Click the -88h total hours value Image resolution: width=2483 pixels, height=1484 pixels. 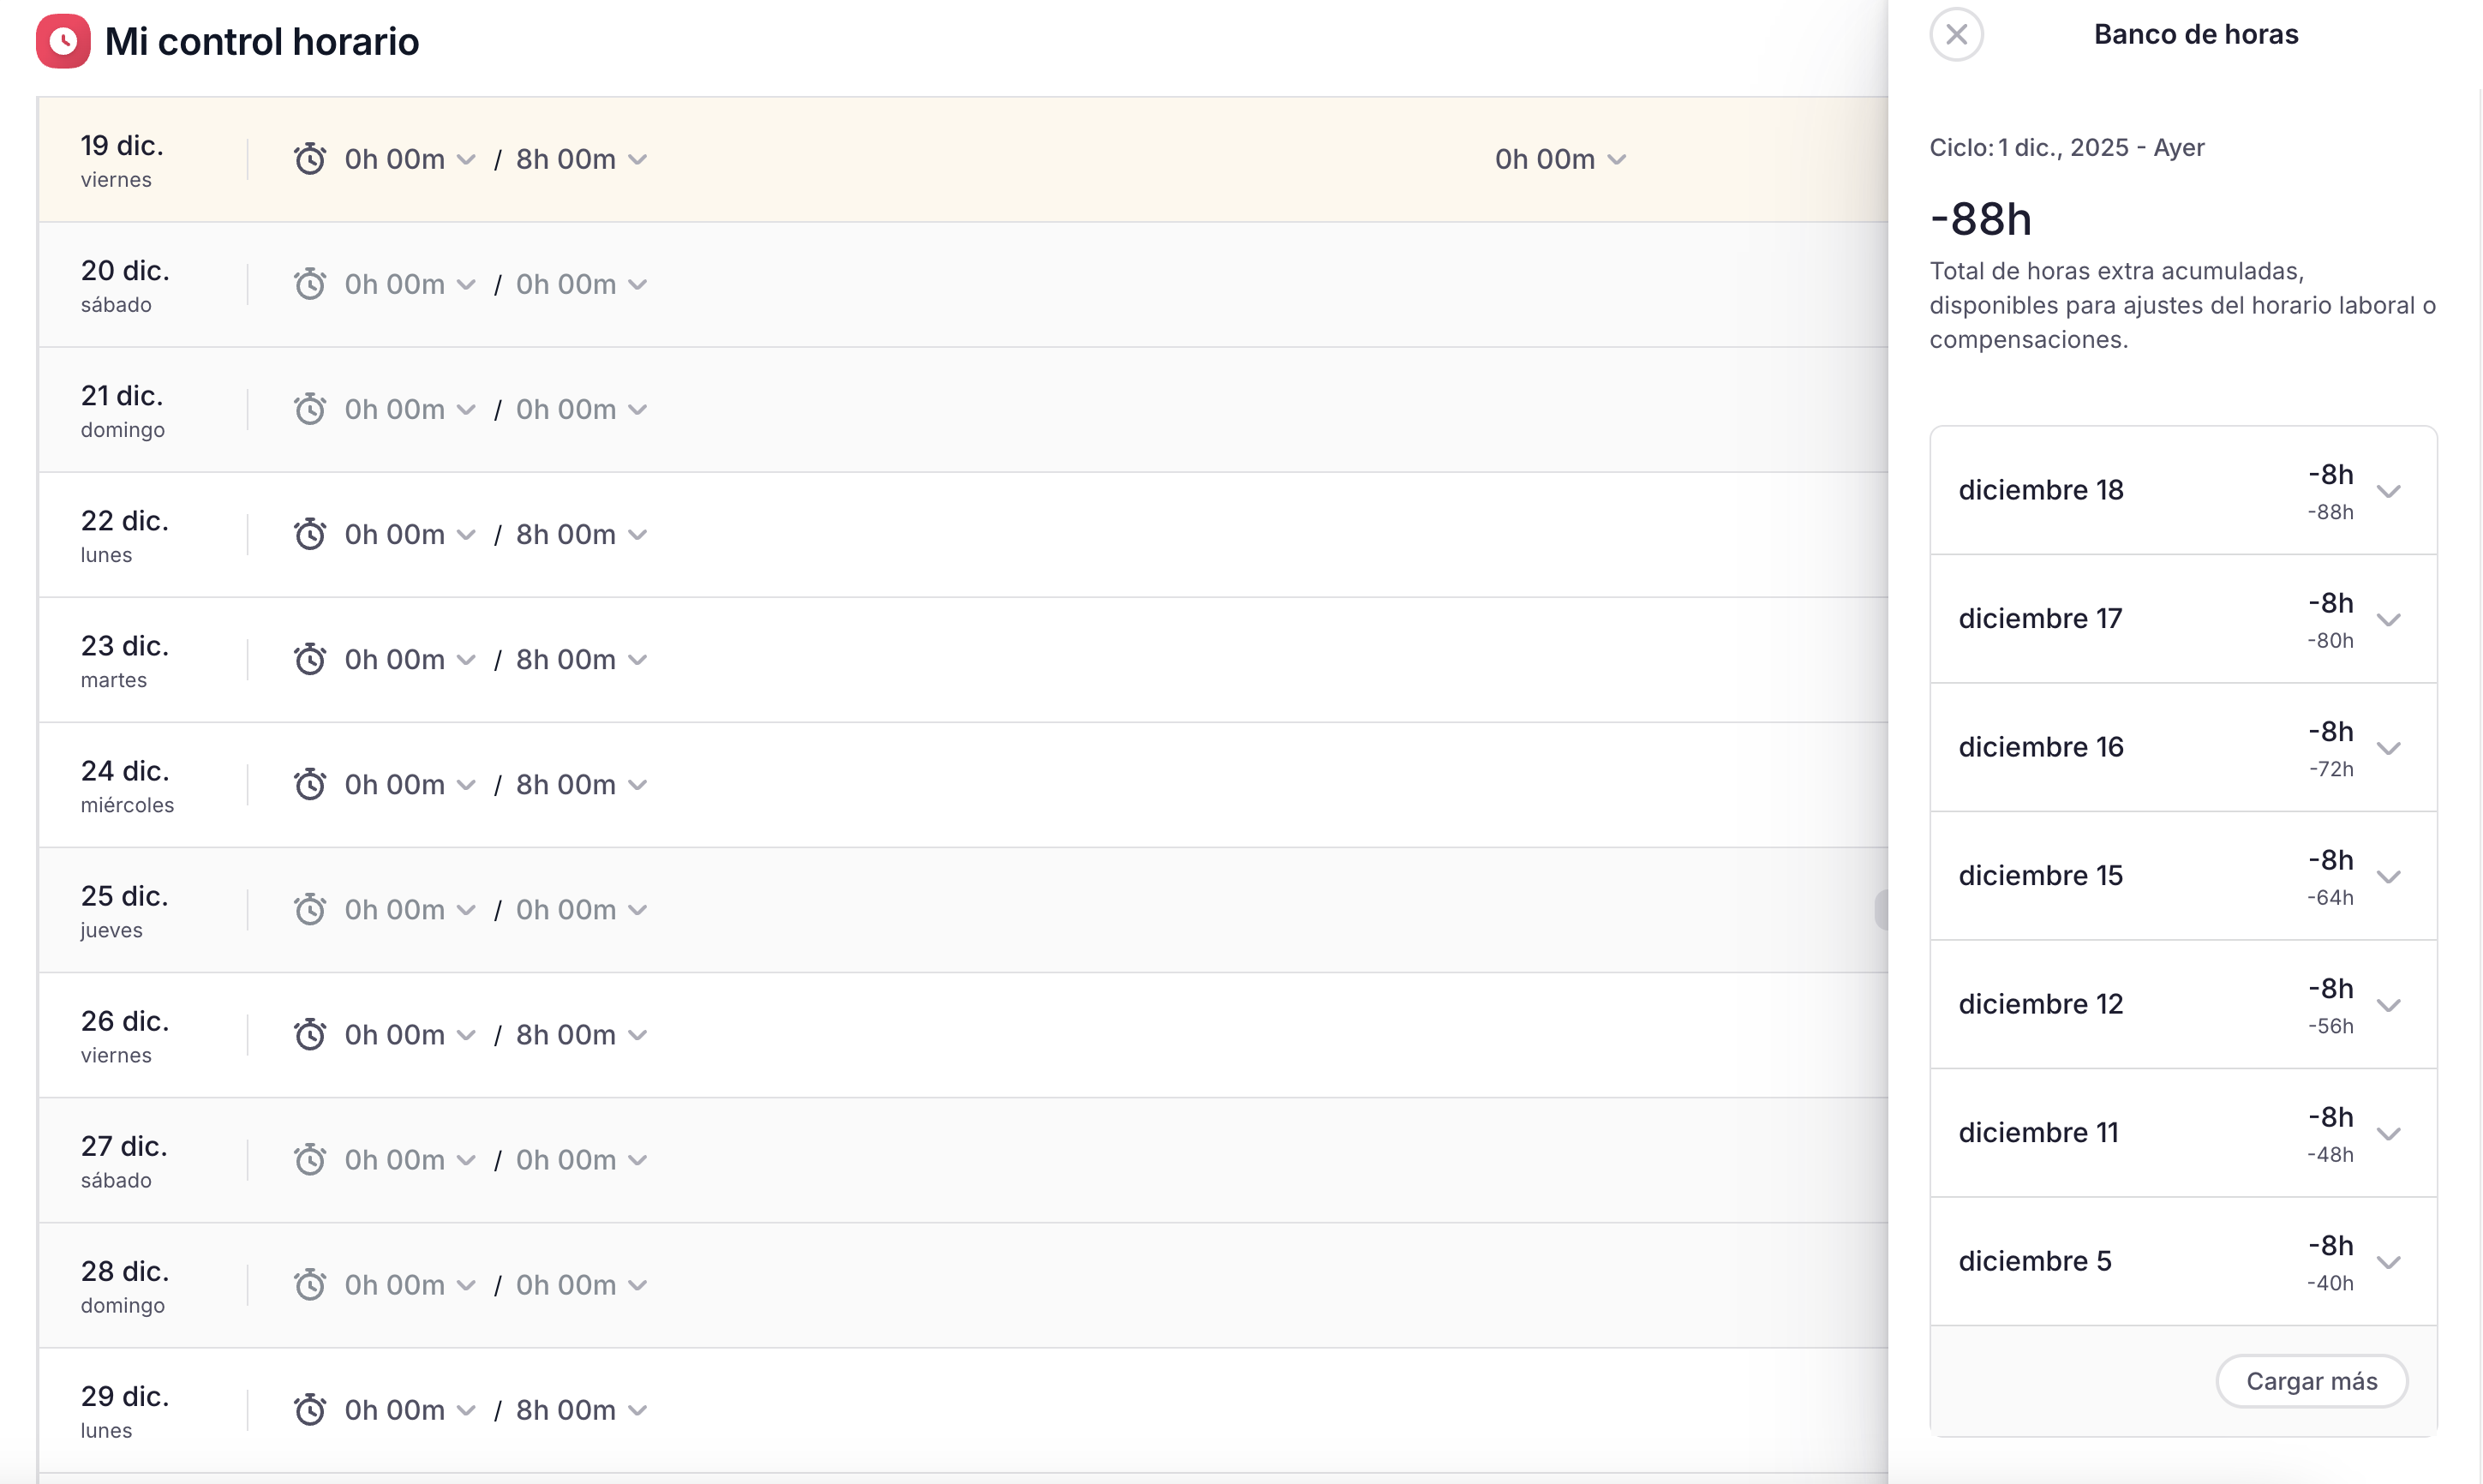click(1980, 219)
